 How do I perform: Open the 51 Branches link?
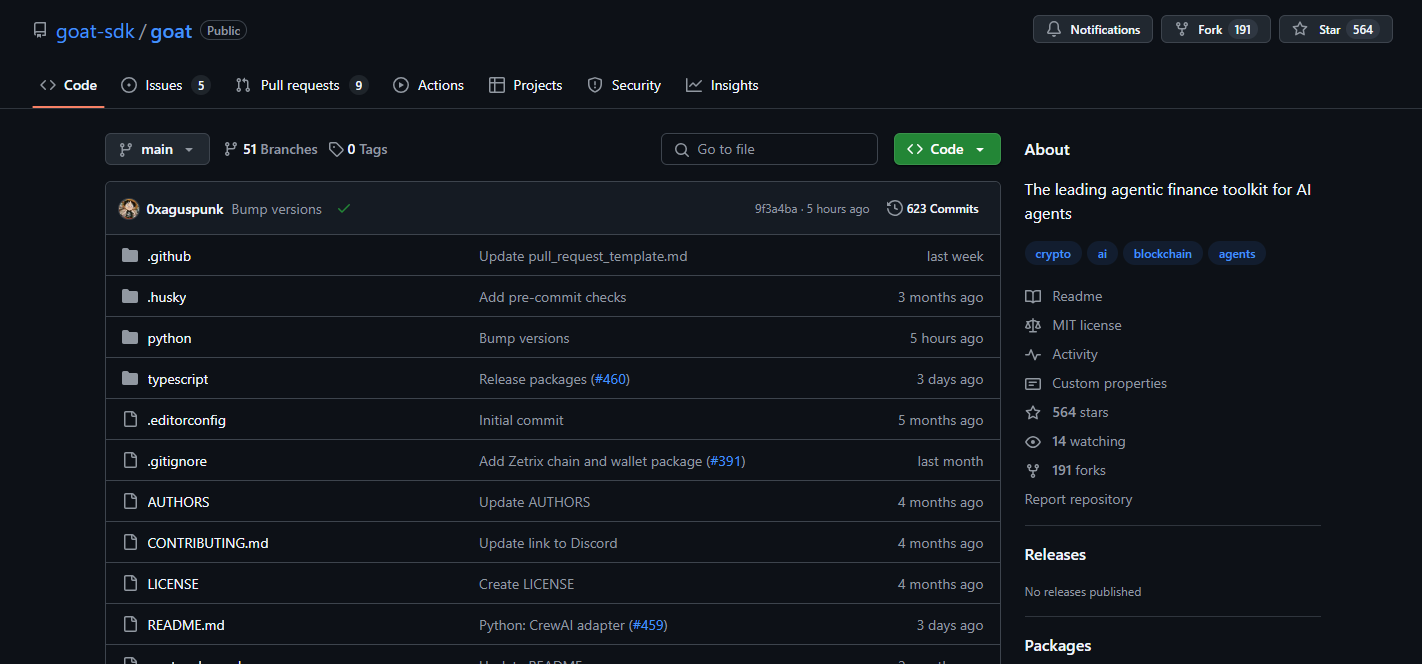271,149
